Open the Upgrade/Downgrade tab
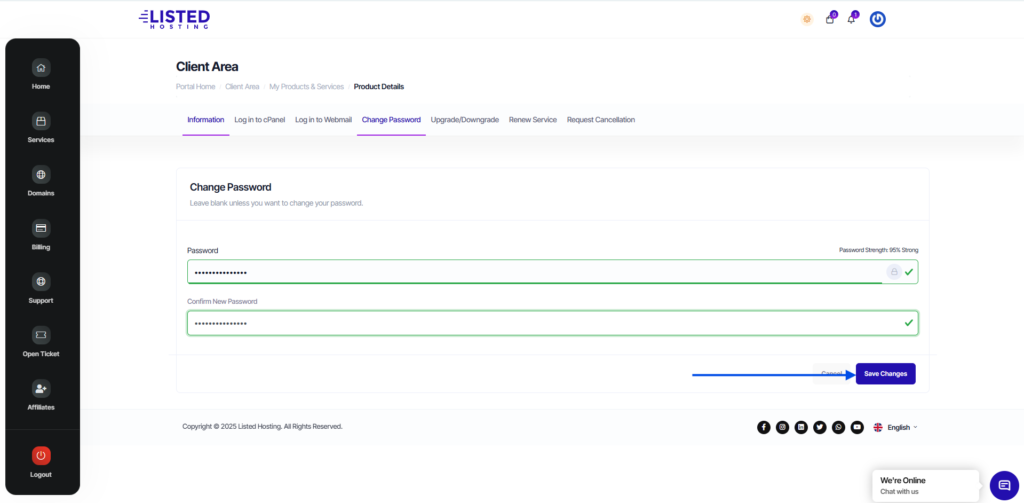 point(464,120)
